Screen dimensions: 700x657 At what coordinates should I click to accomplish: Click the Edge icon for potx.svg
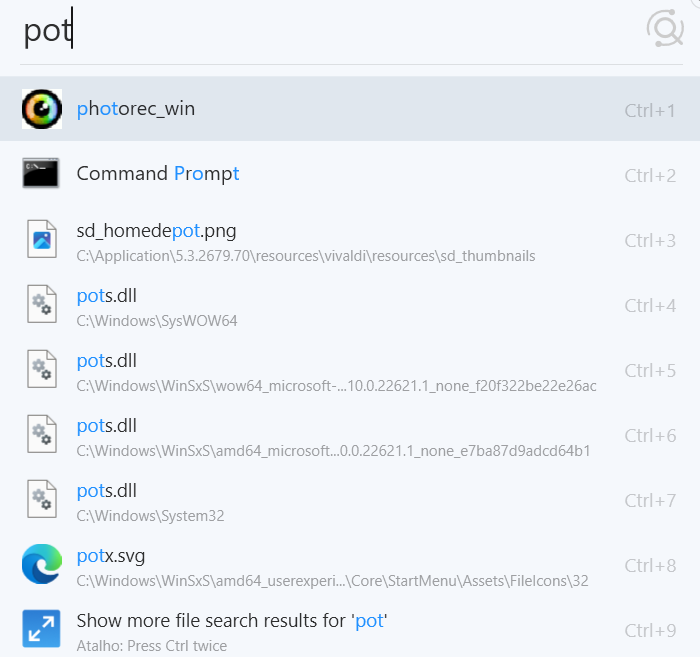pos(42,564)
